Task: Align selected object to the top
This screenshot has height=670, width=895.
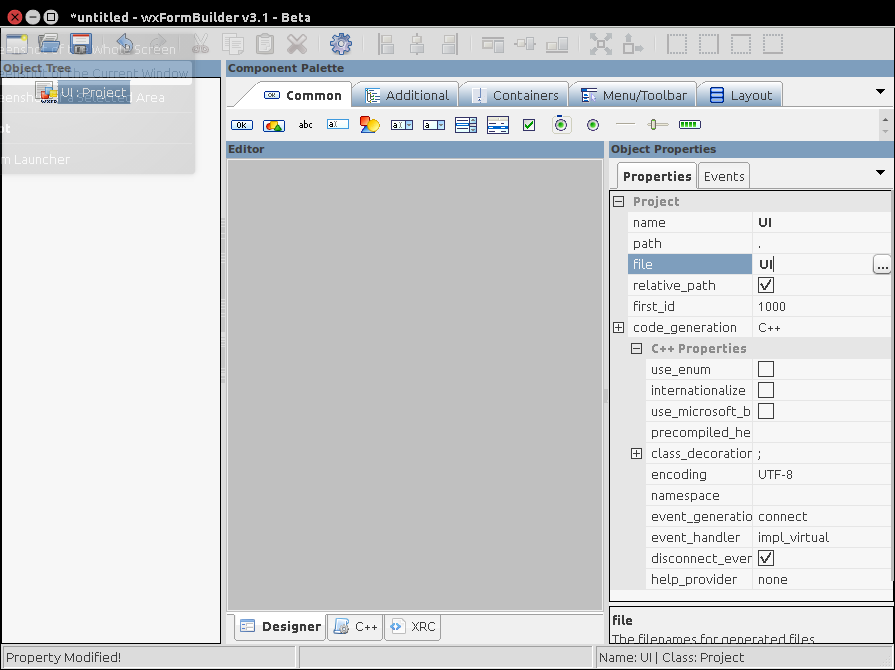Action: (x=493, y=44)
